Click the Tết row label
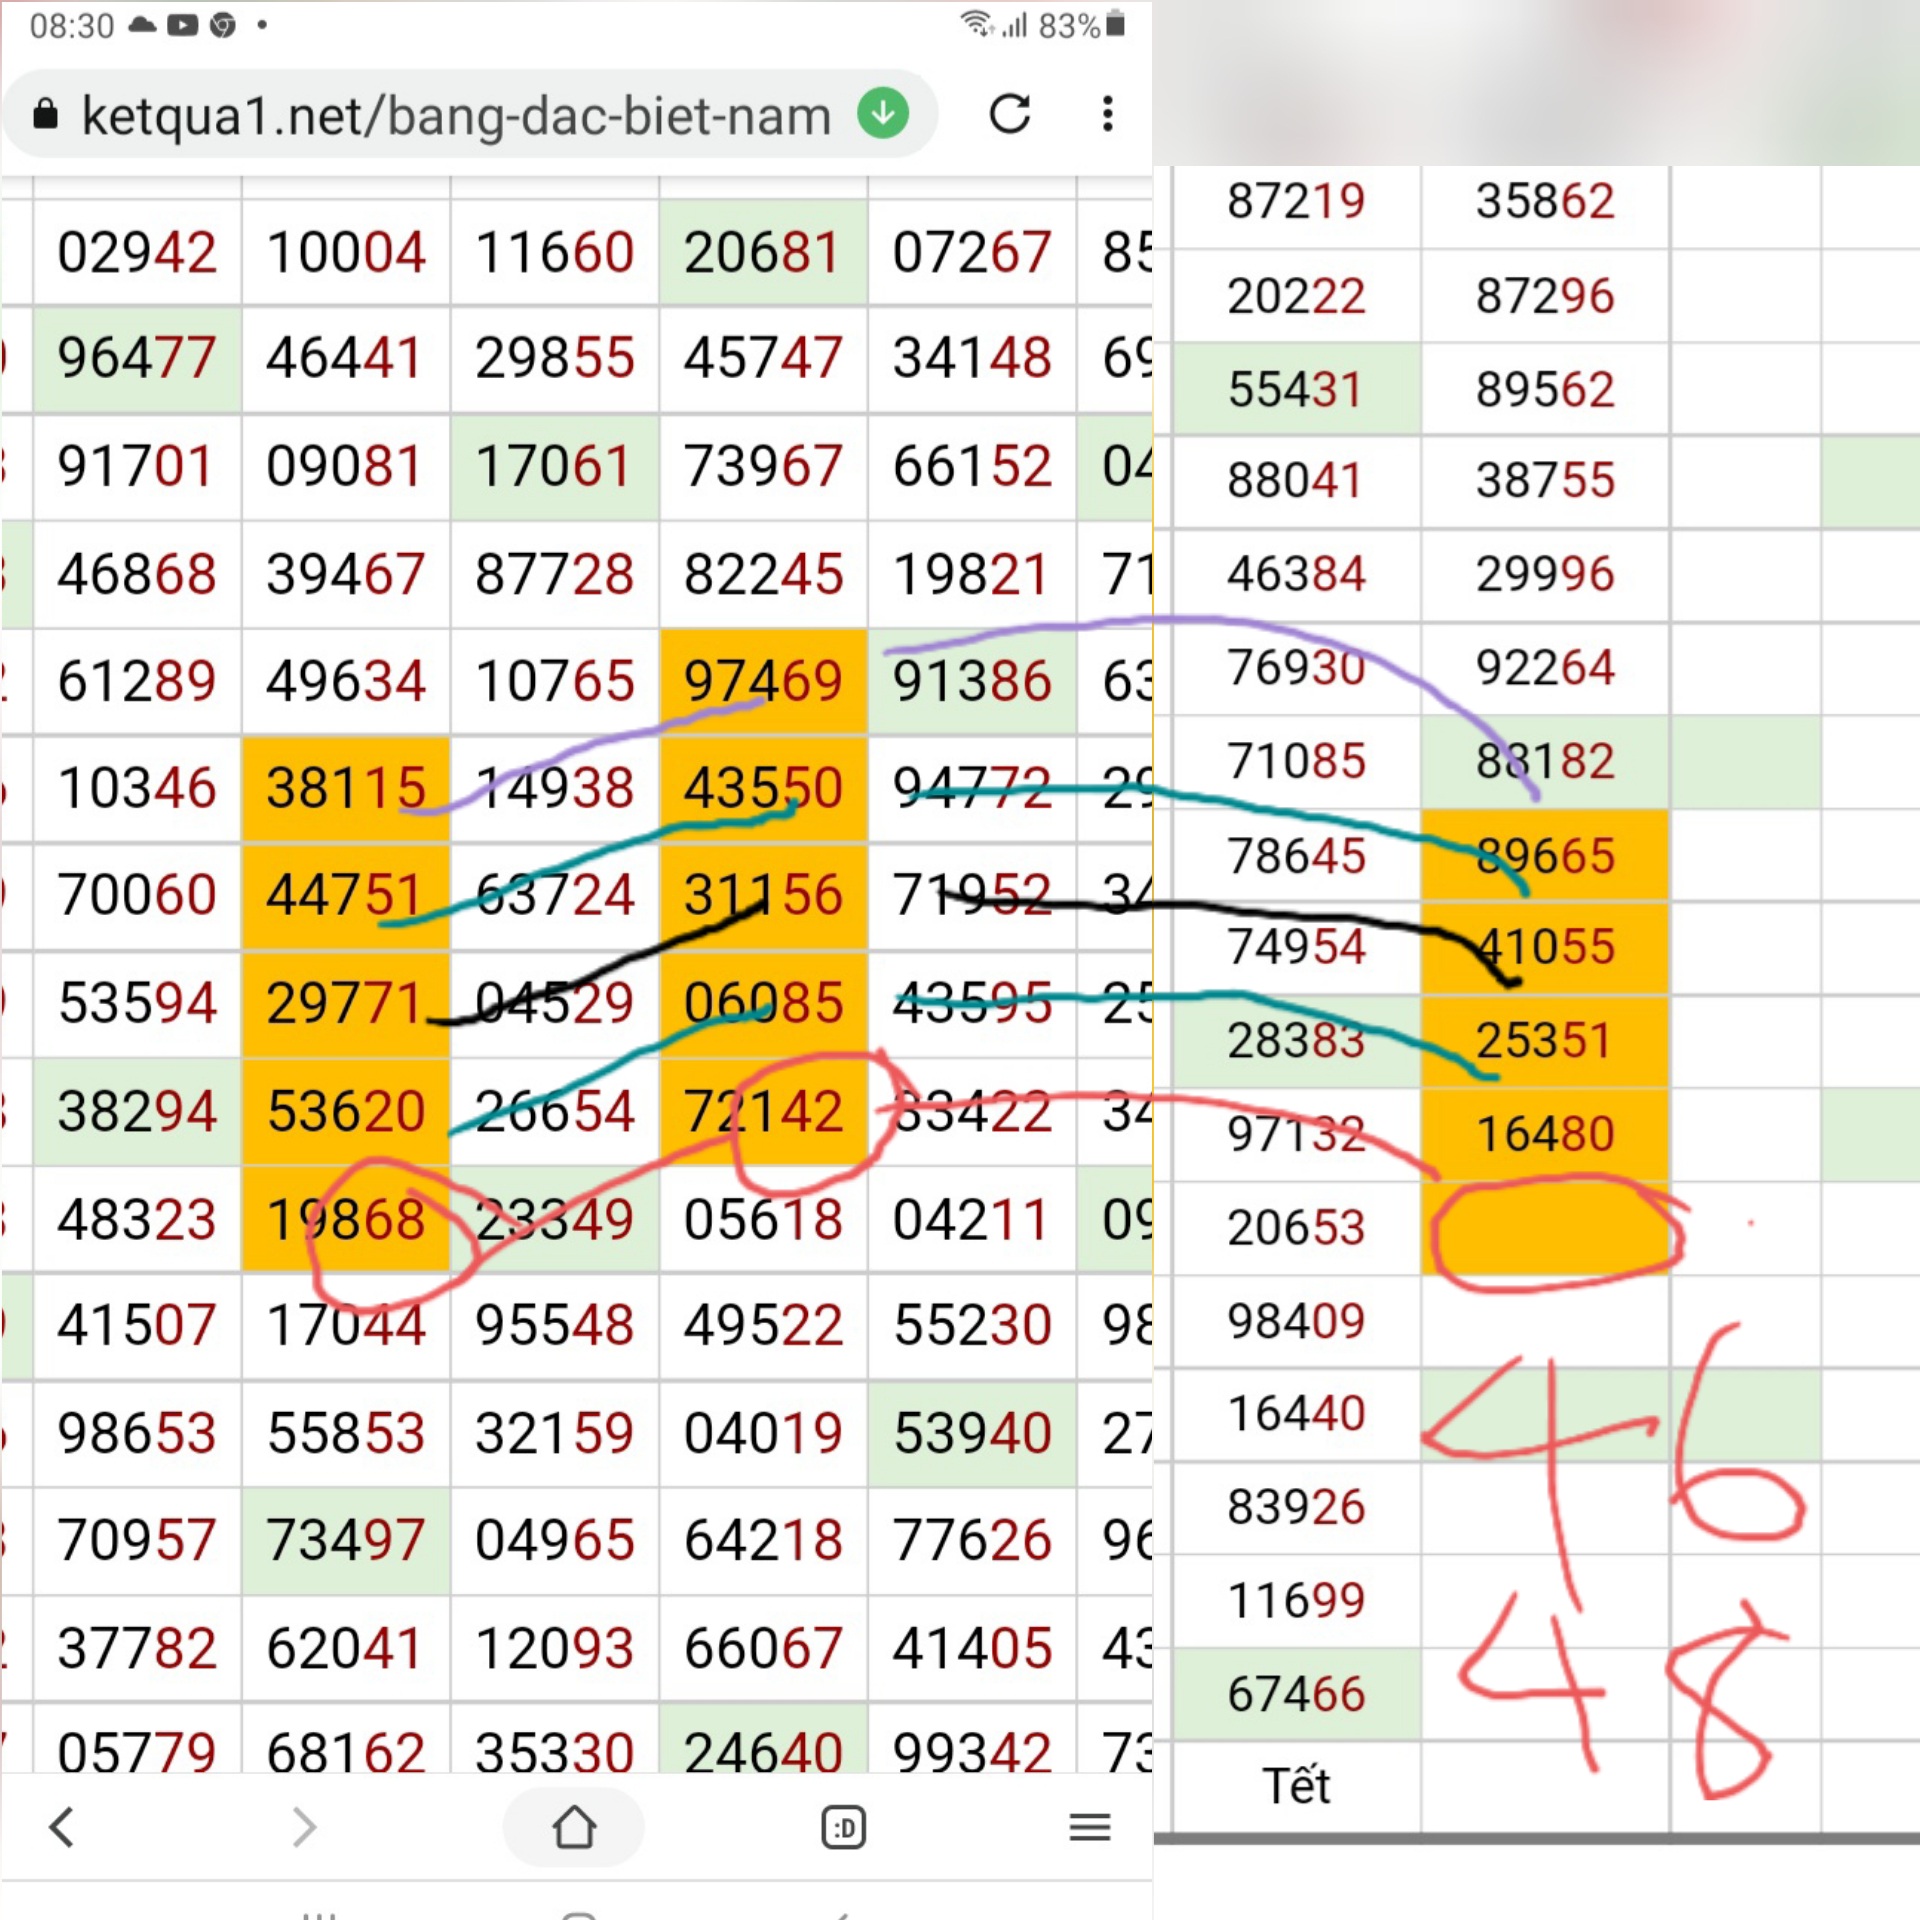 (x=1296, y=1786)
